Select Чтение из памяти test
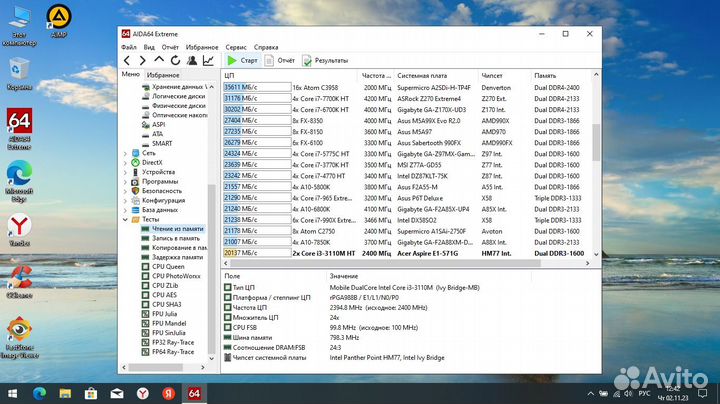The width and height of the screenshot is (720, 404). tap(173, 229)
